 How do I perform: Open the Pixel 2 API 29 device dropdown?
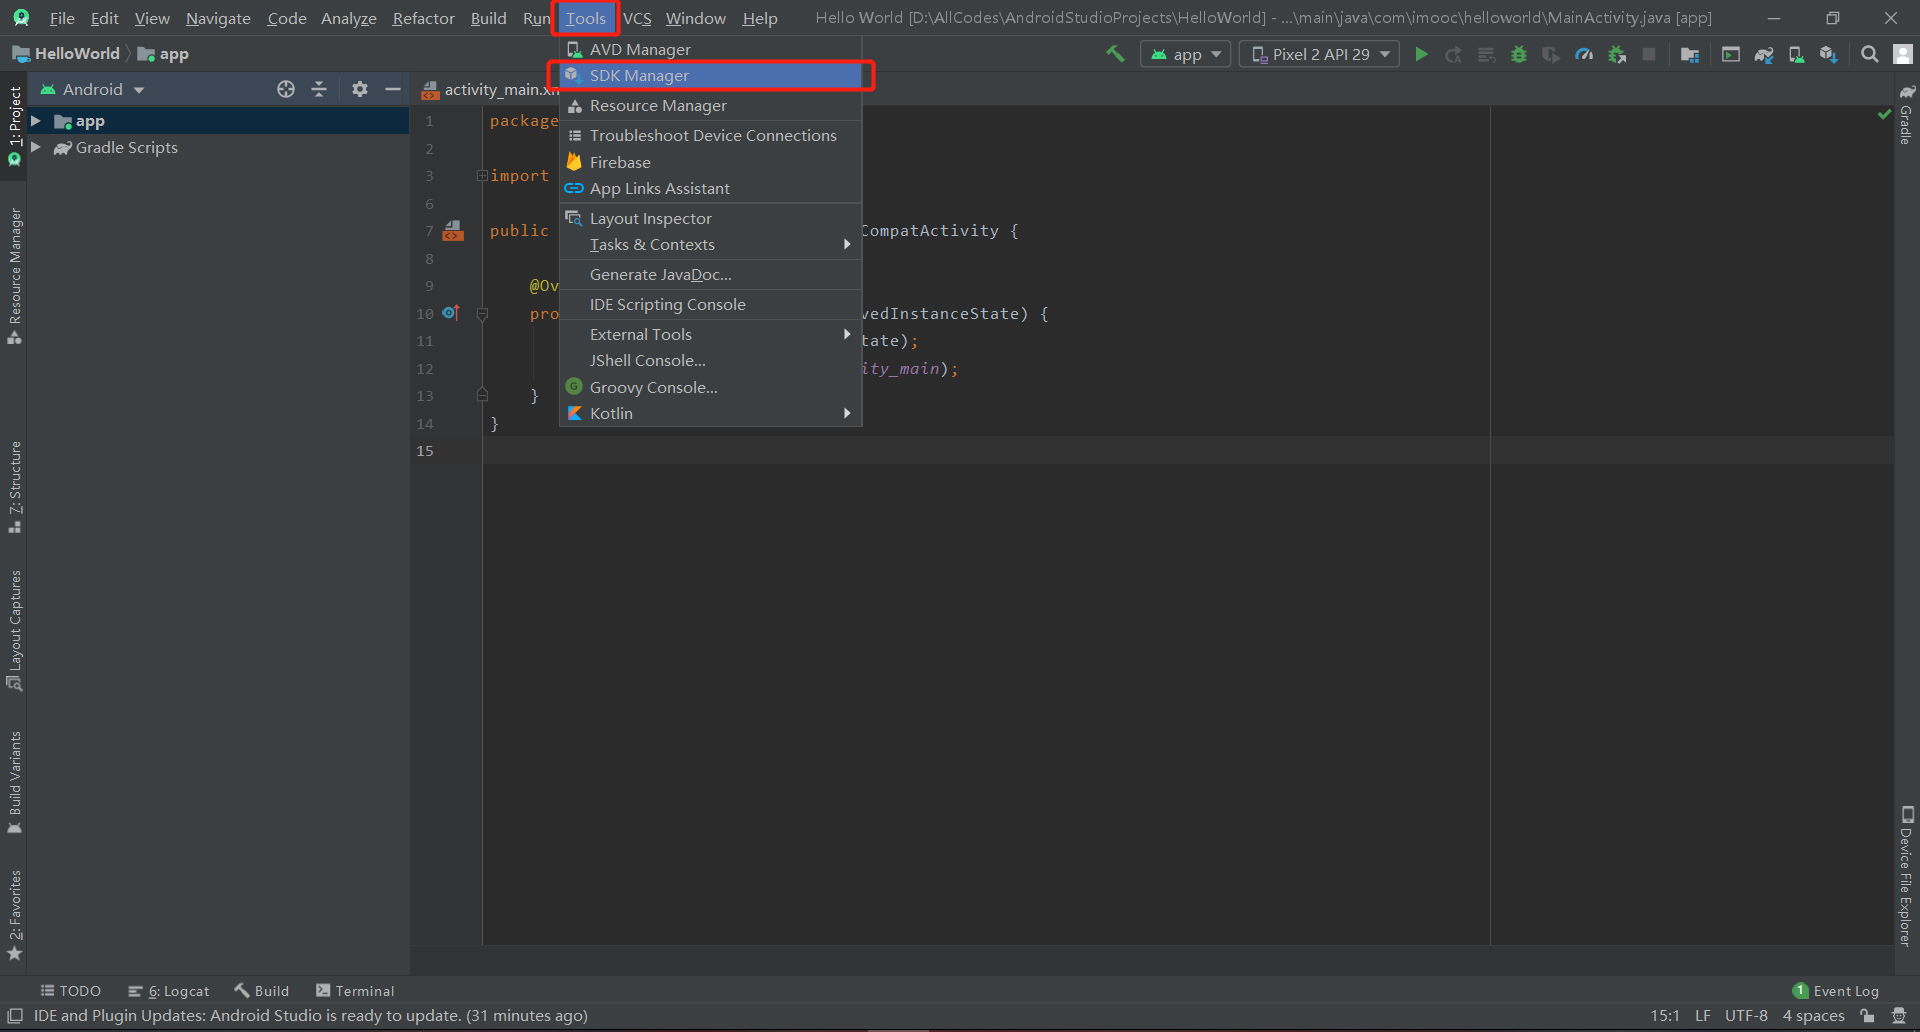(1319, 54)
